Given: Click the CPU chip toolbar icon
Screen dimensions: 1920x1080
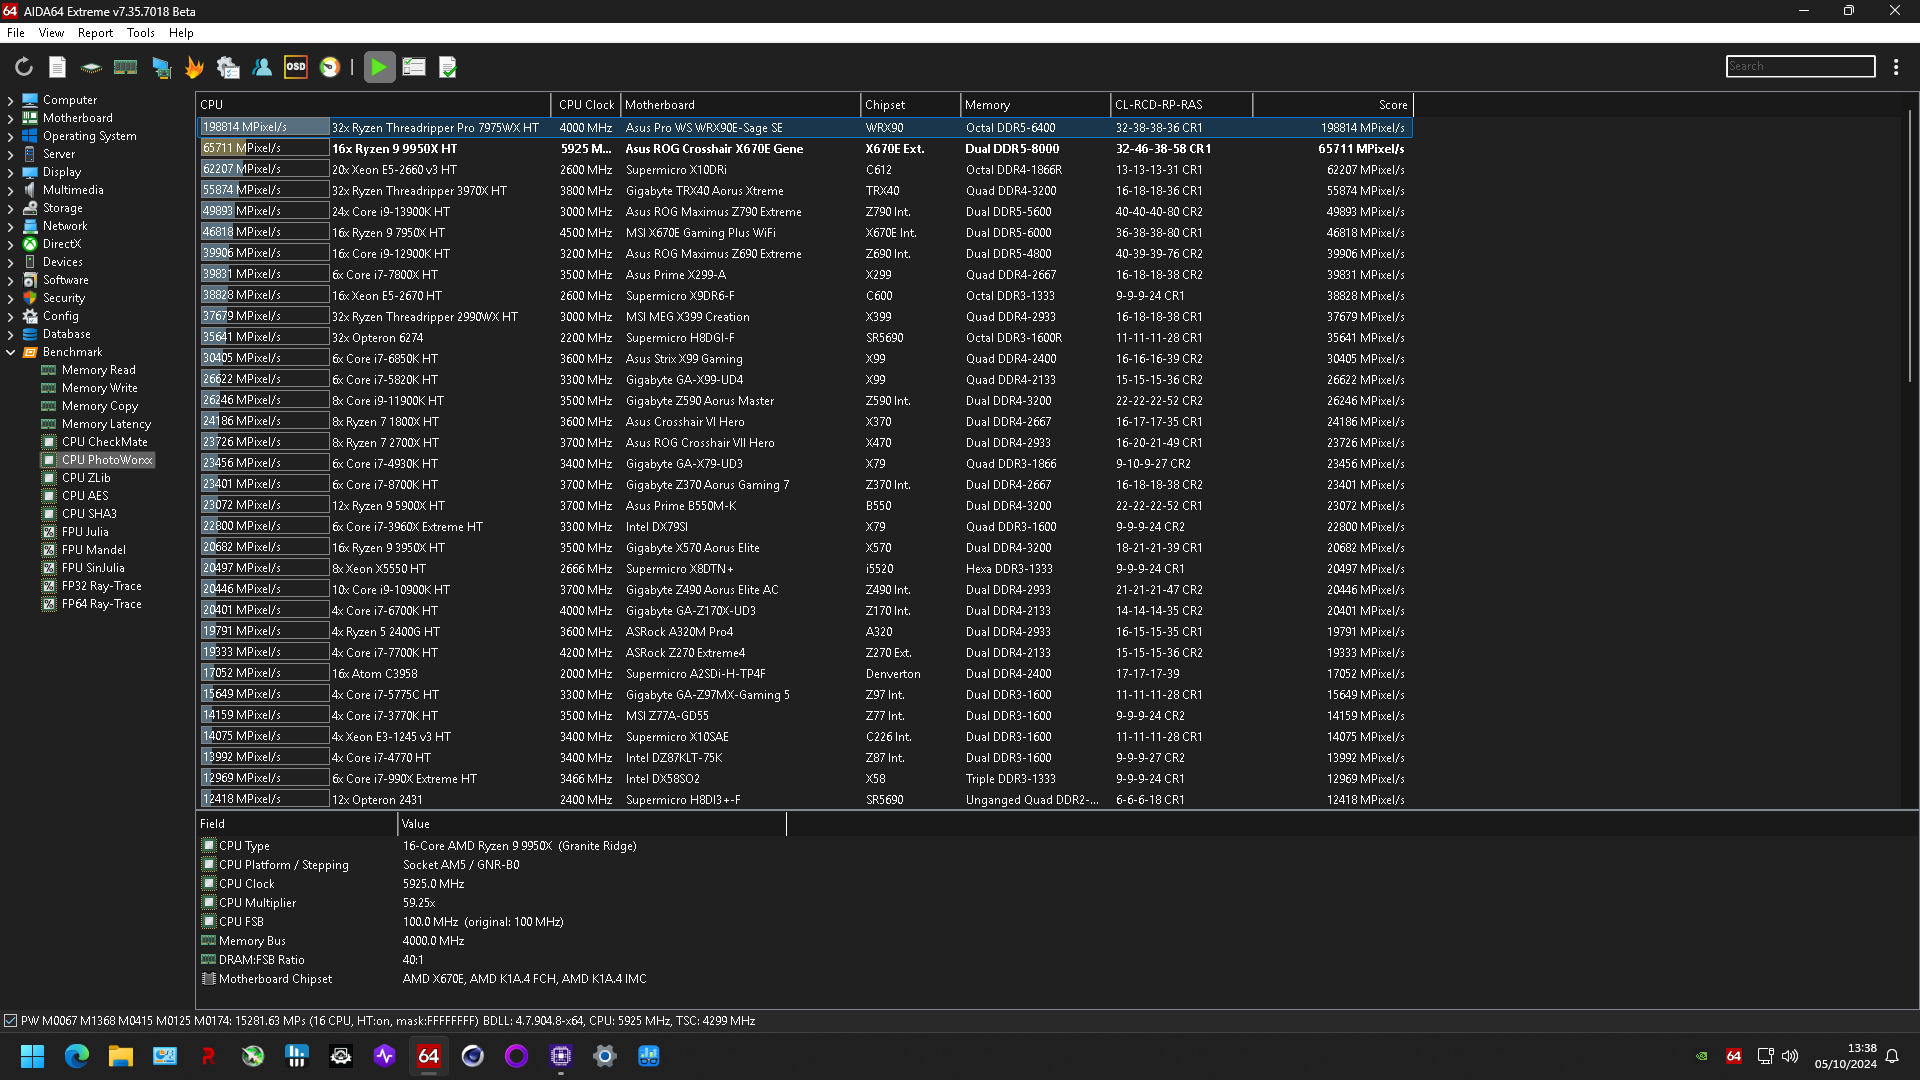Looking at the screenshot, I should [x=91, y=67].
